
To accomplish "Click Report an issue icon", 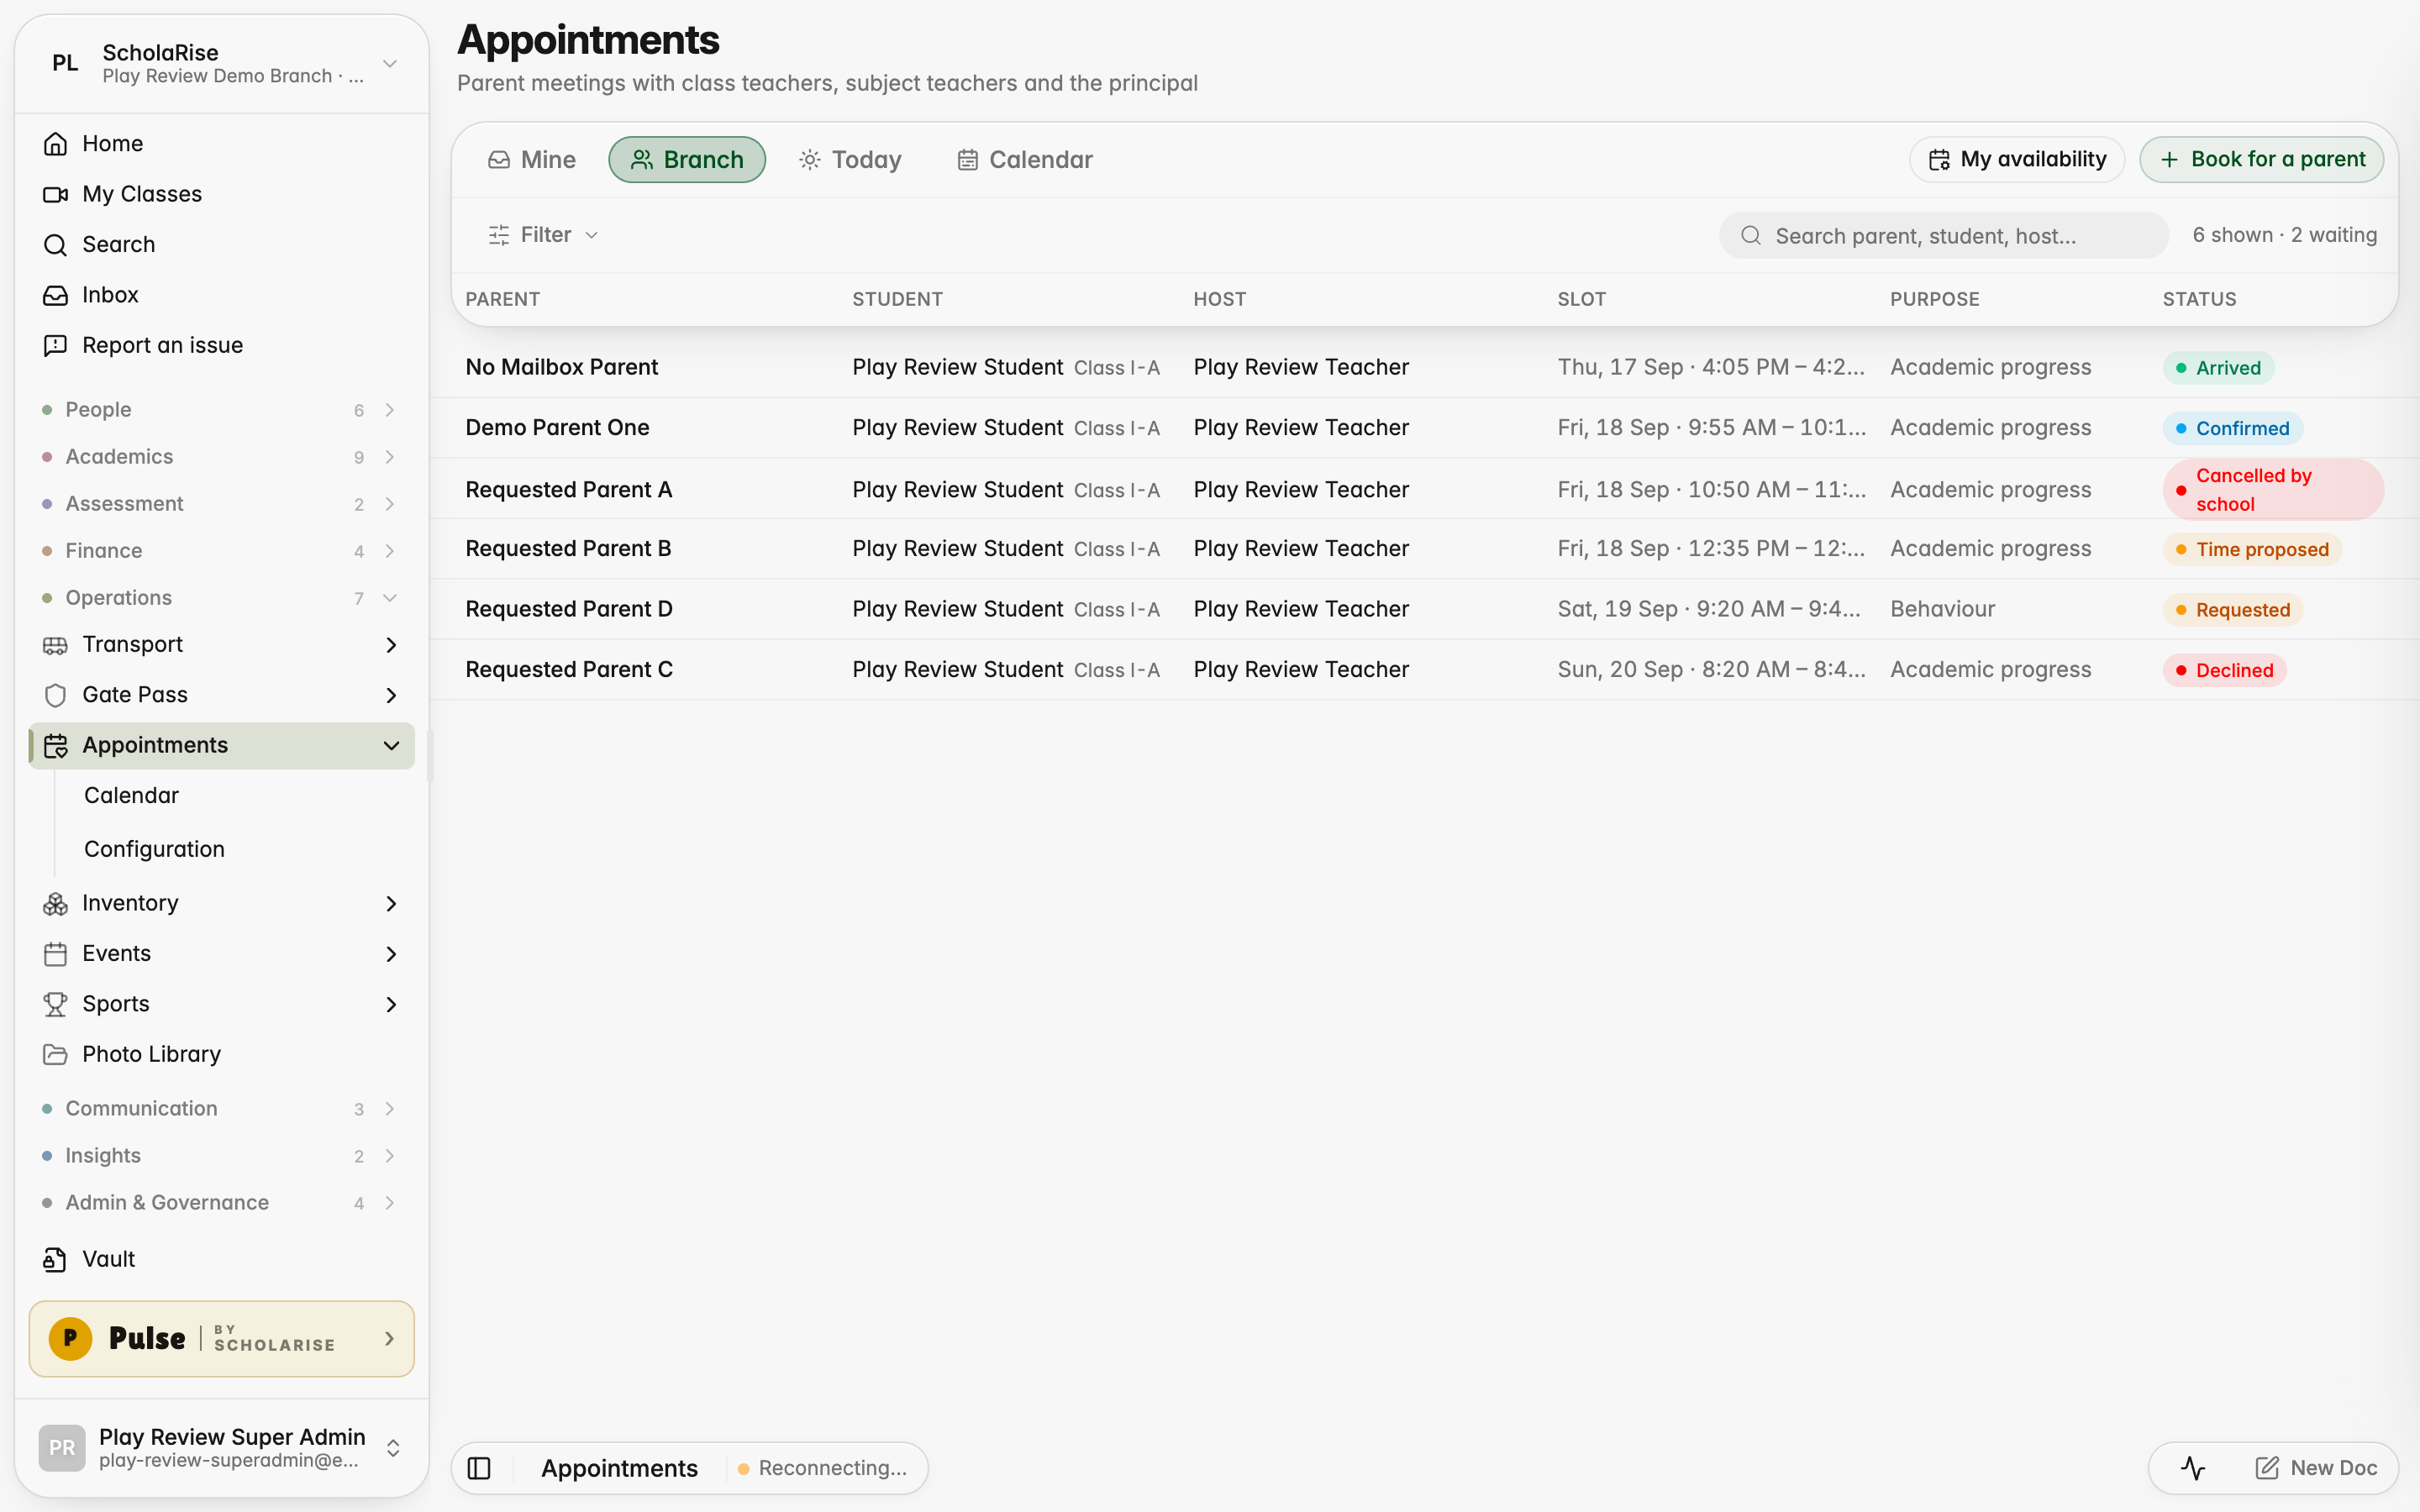I will (x=55, y=345).
